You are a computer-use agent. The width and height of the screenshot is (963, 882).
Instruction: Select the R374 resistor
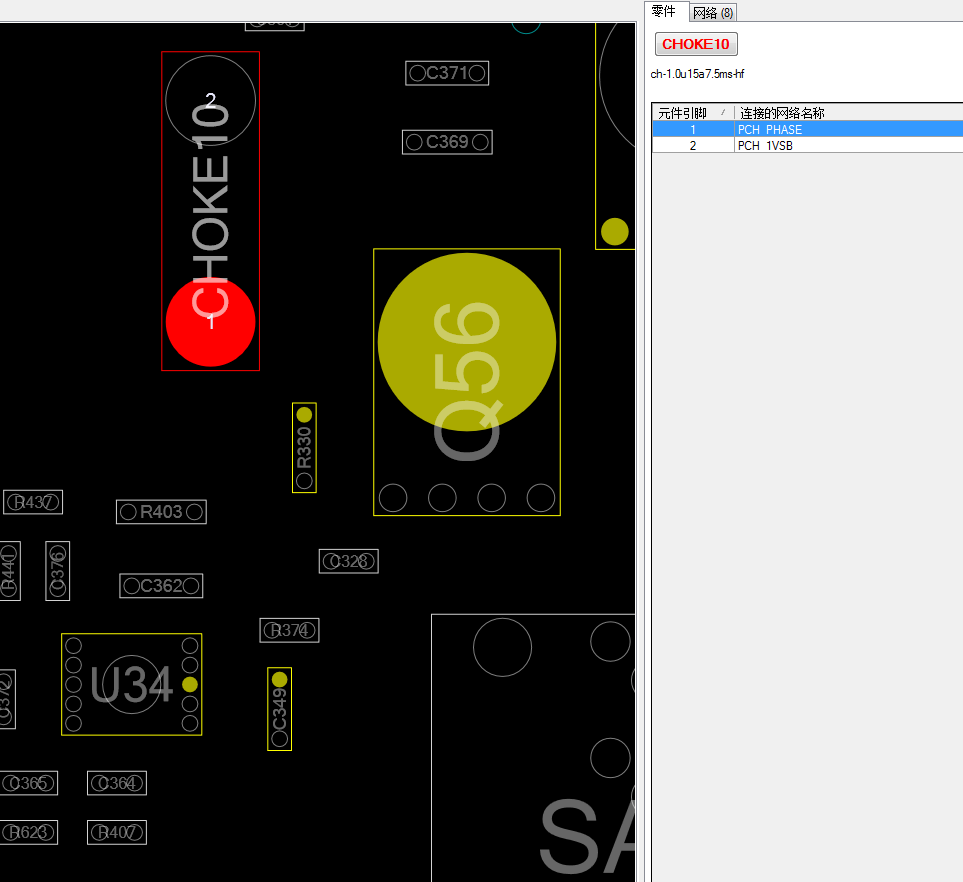289,630
